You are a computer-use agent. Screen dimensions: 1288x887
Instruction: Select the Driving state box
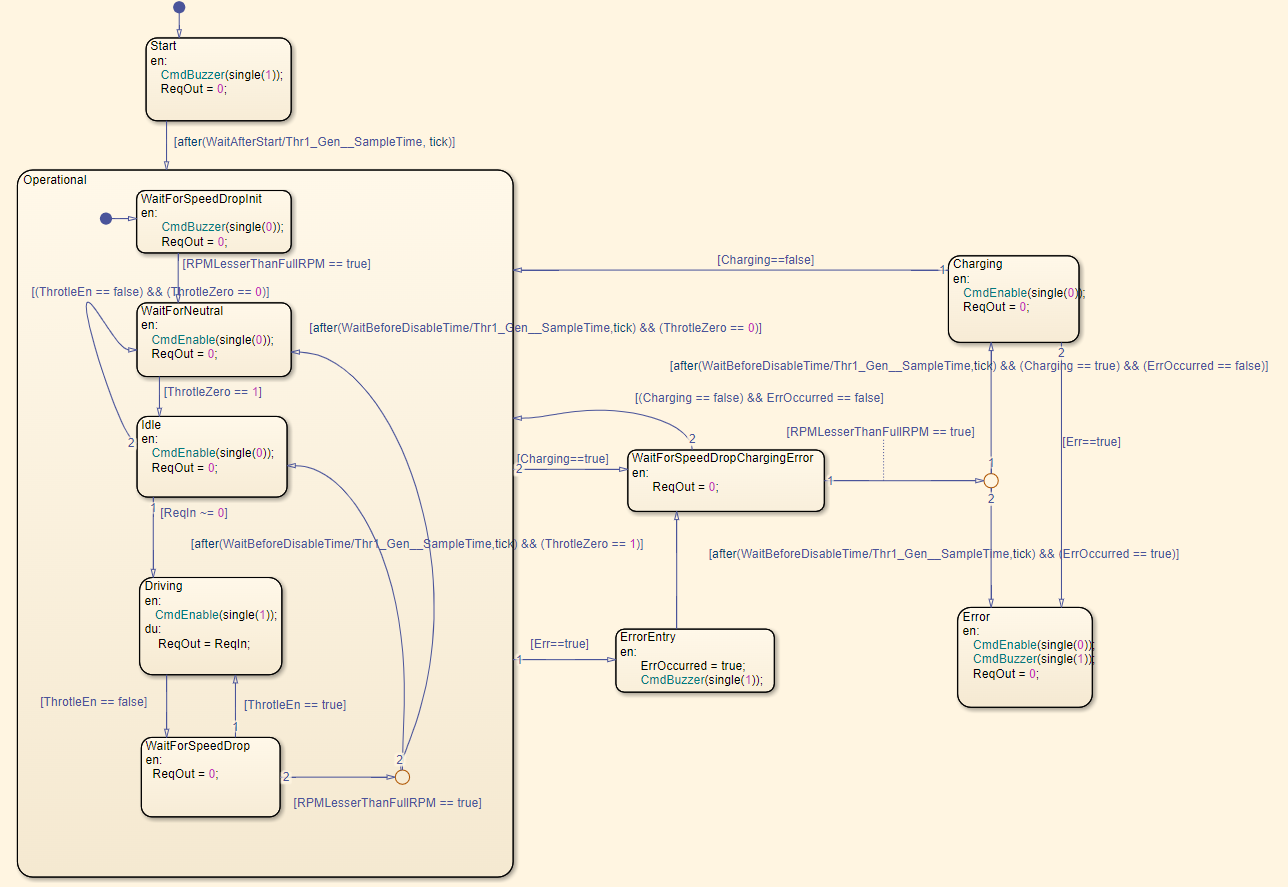pyautogui.click(x=211, y=625)
